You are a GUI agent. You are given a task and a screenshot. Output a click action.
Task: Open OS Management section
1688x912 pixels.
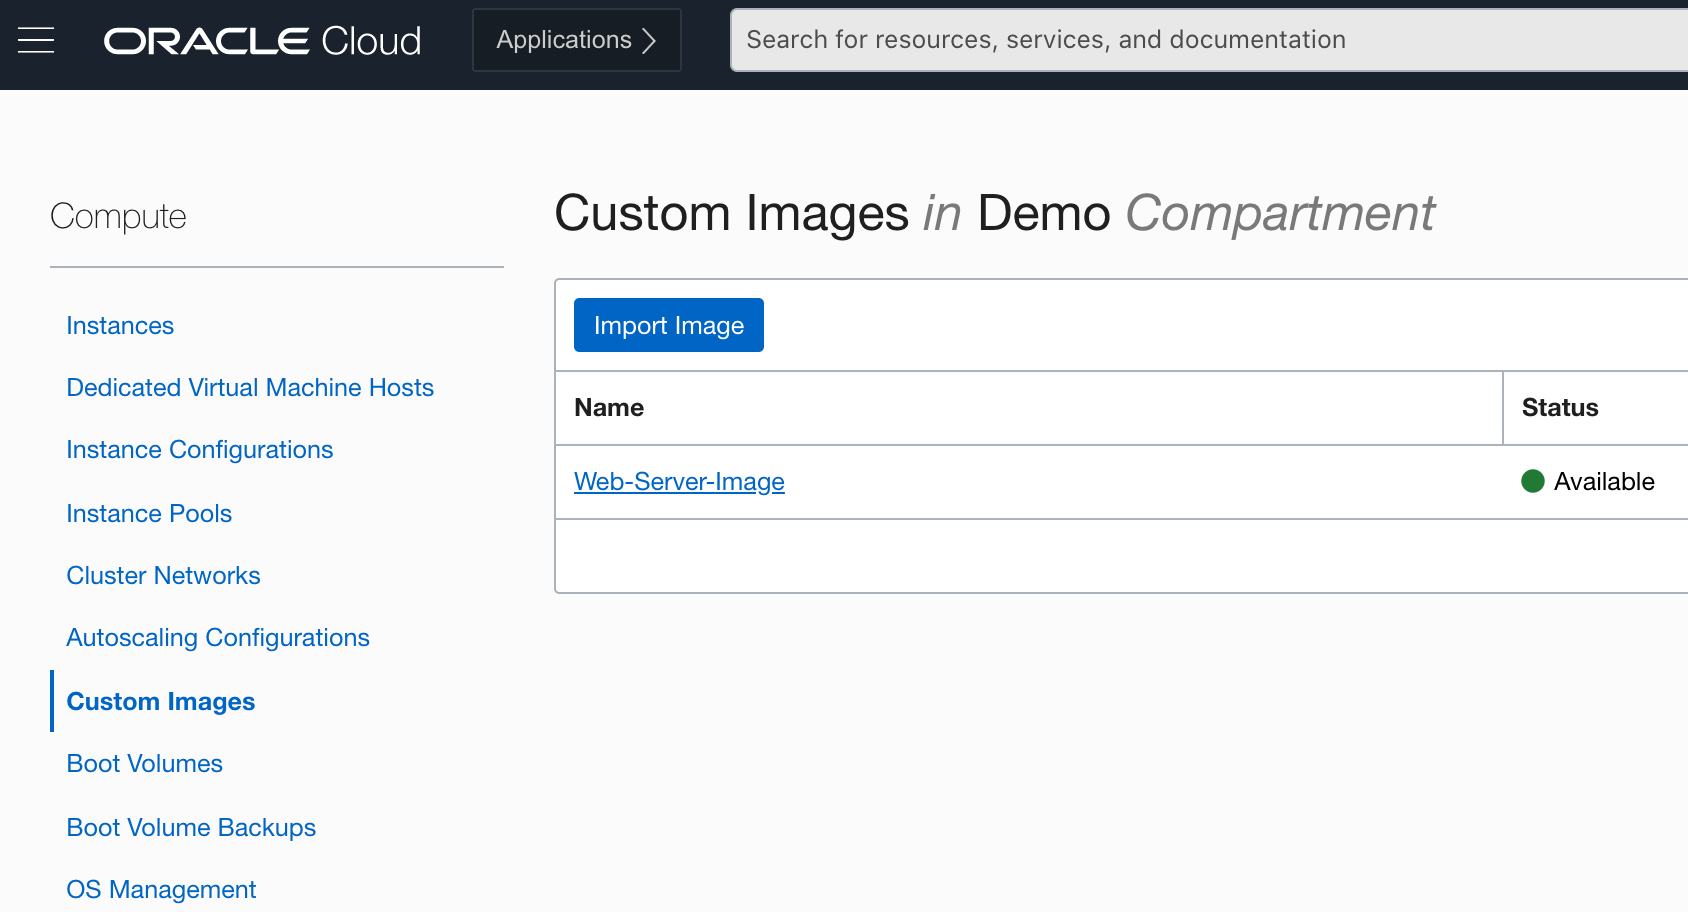click(x=161, y=890)
